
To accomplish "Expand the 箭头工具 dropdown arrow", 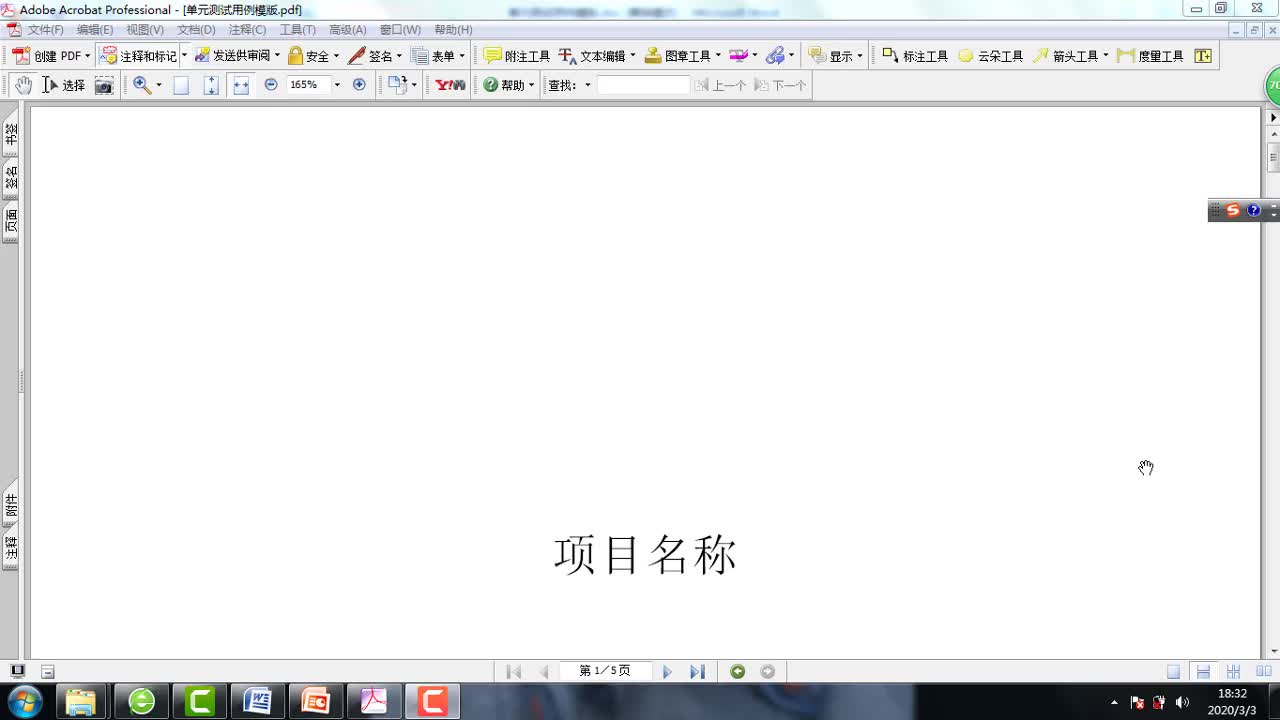I will click(x=1106, y=56).
